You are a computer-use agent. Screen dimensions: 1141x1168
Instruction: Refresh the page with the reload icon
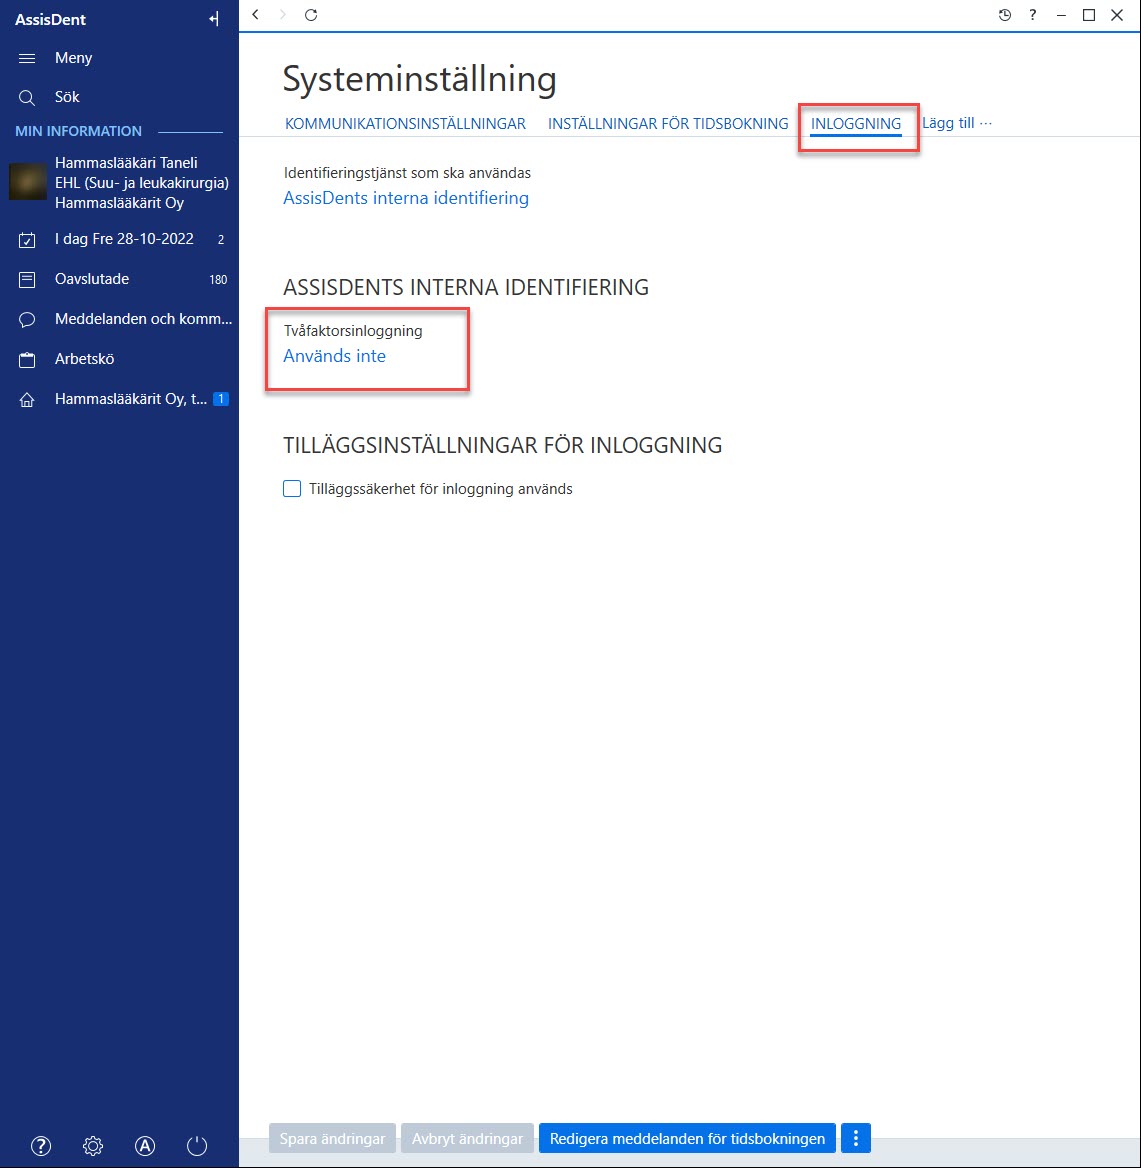click(311, 15)
